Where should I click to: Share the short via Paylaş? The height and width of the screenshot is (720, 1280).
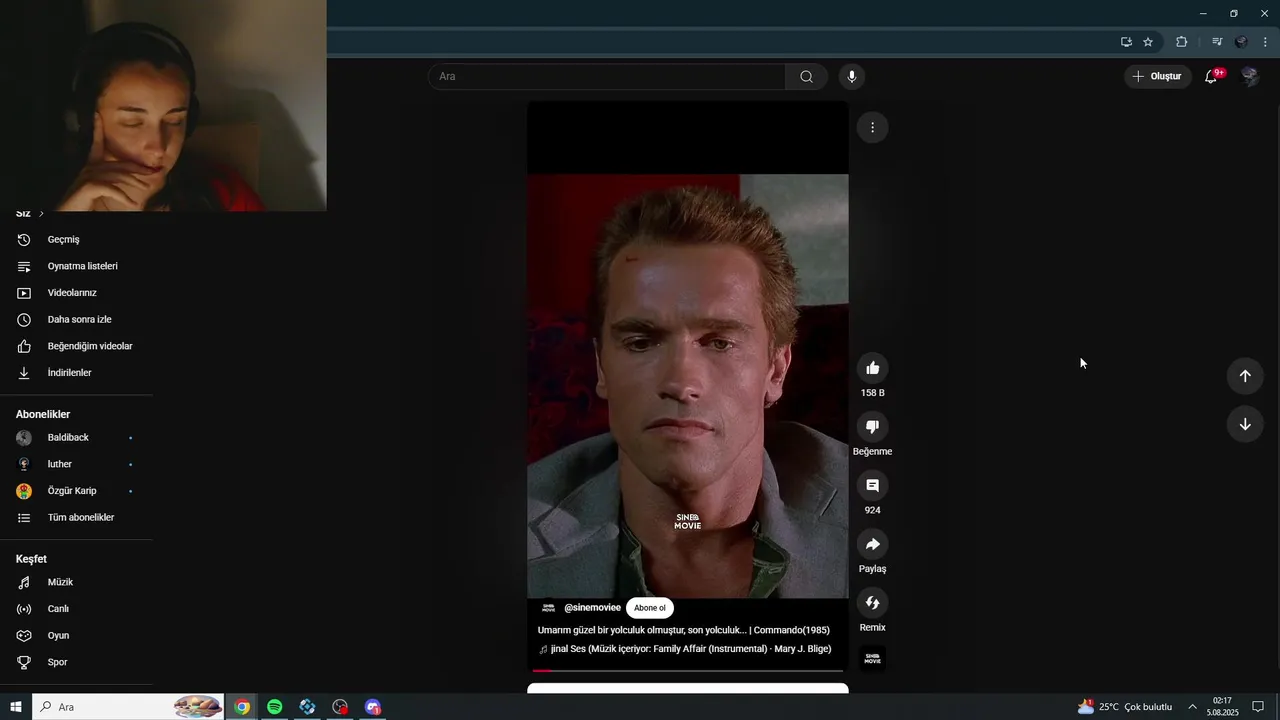pos(872,545)
